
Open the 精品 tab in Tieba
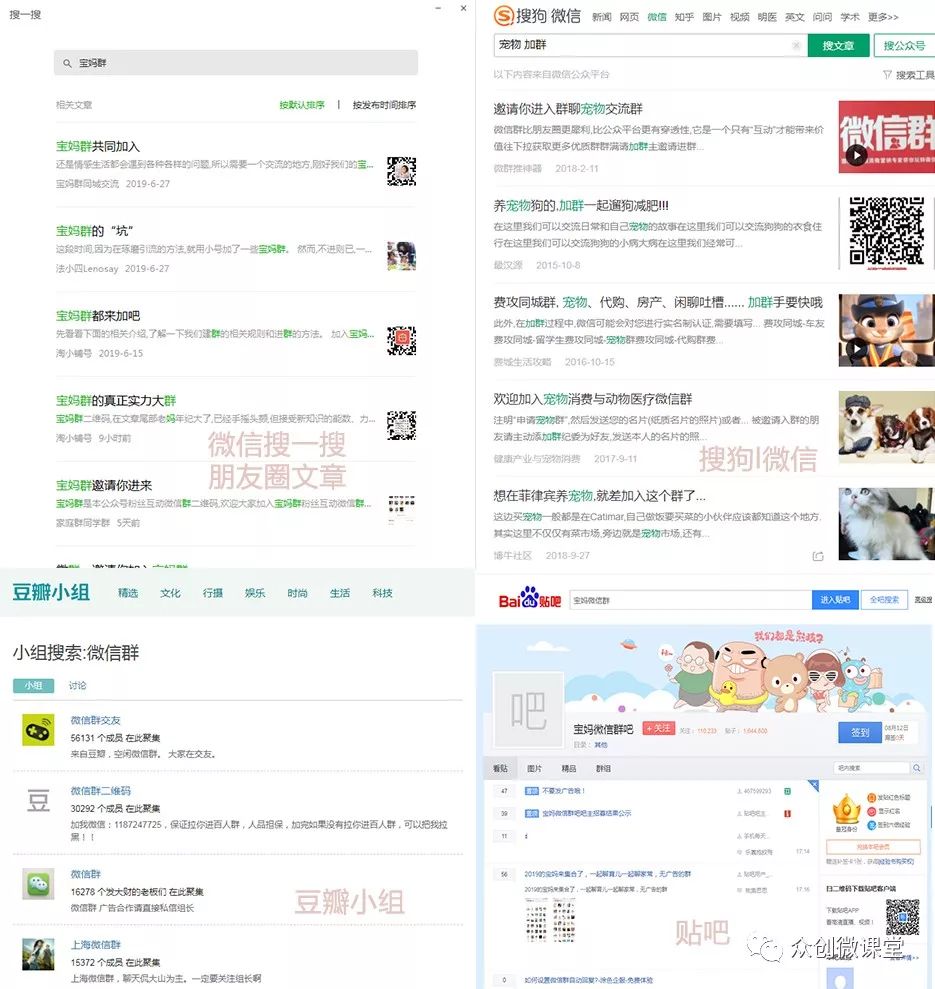pos(568,768)
